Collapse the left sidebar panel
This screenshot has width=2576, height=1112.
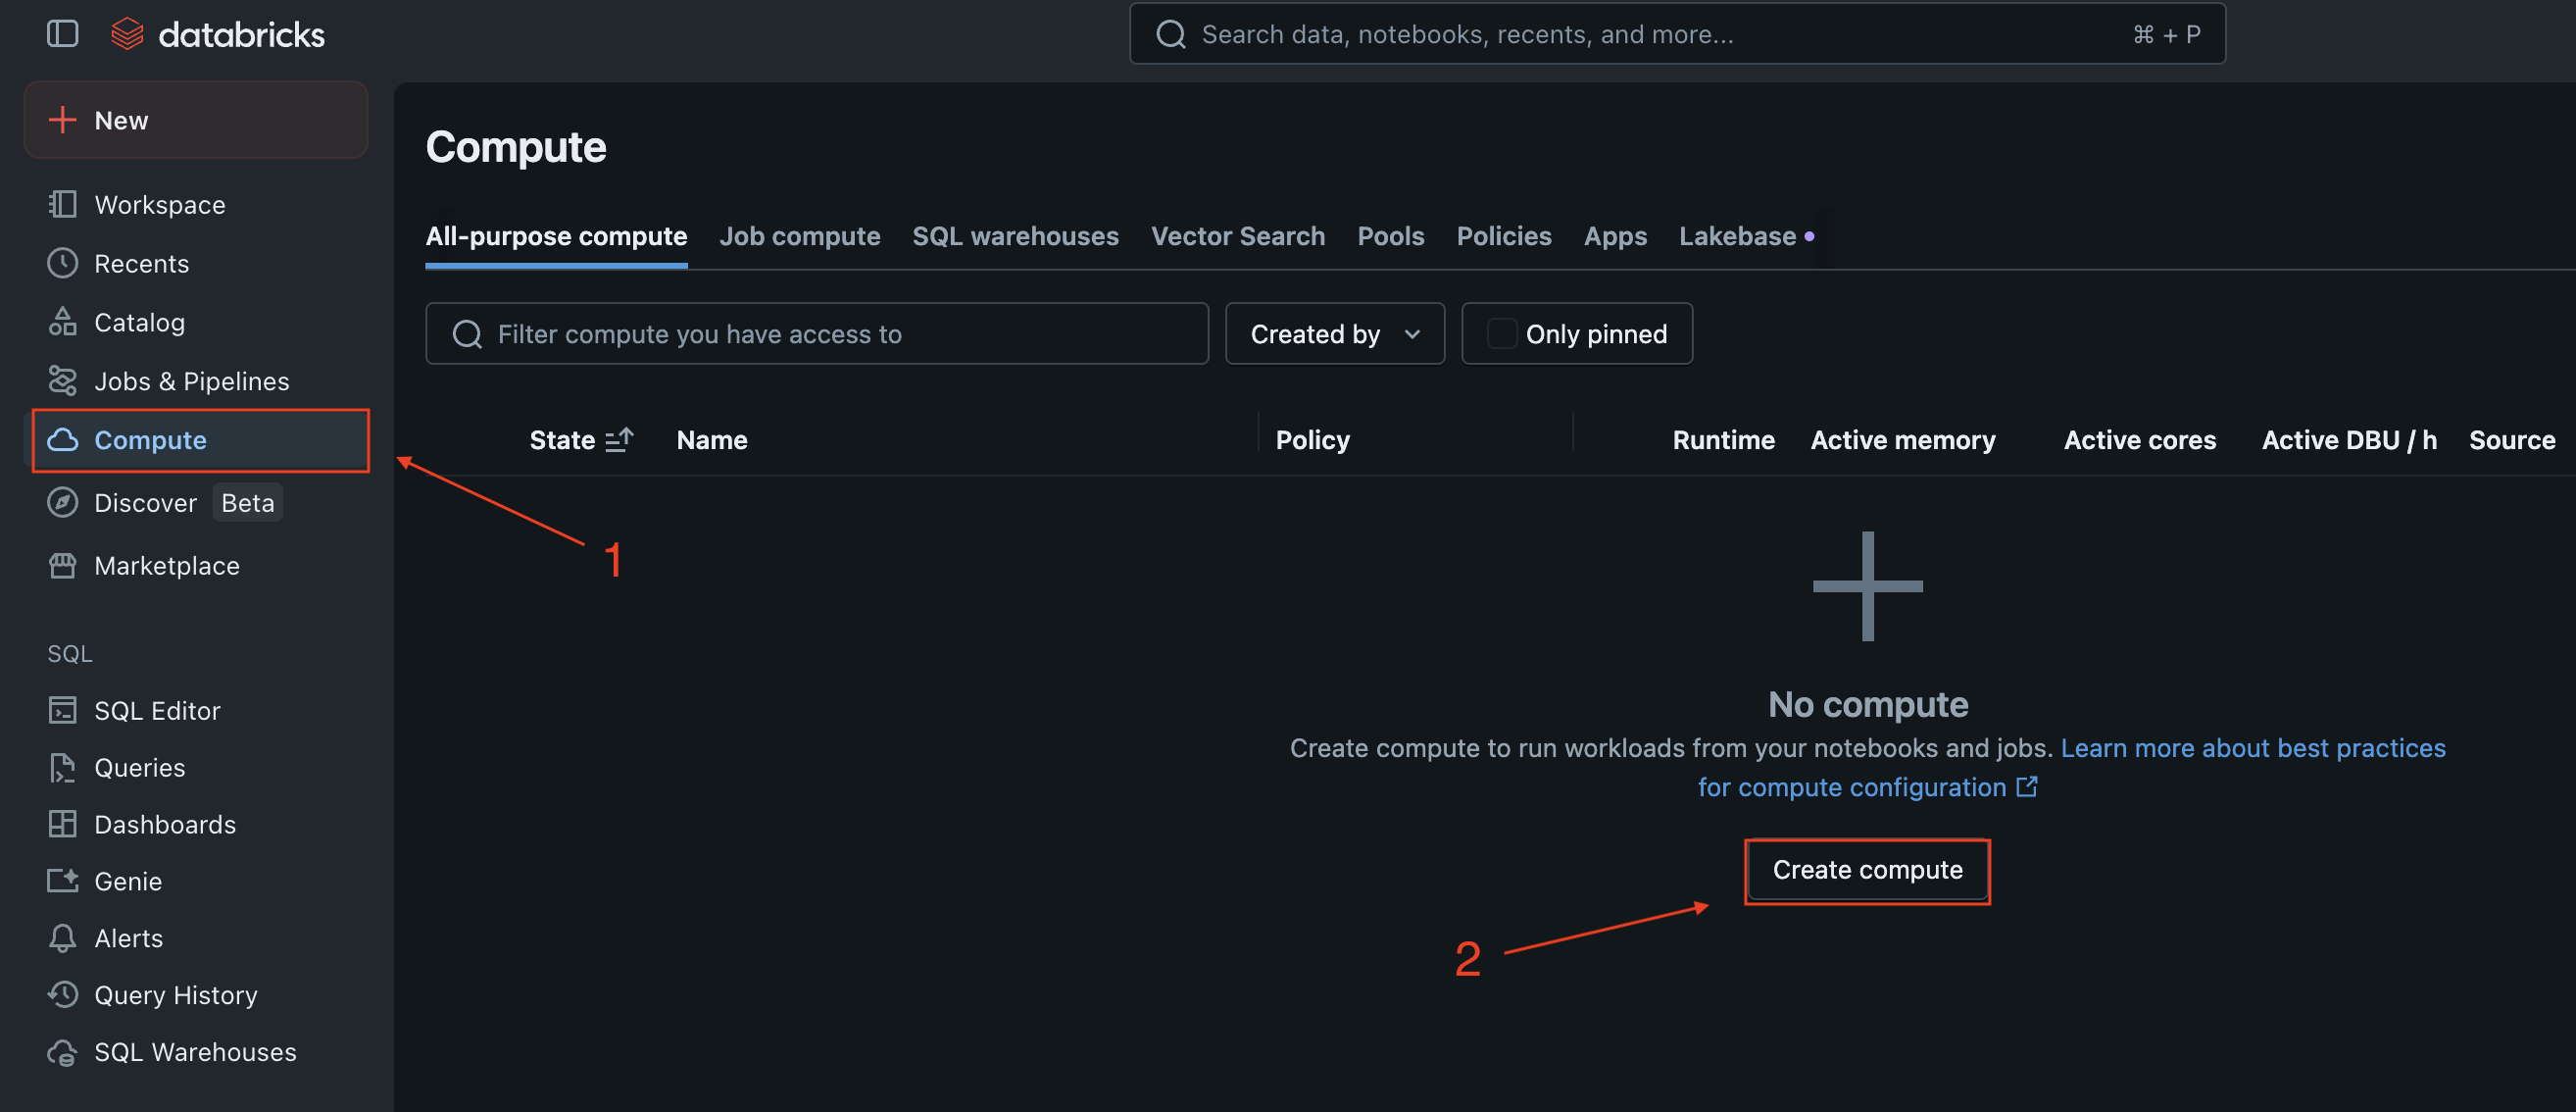click(x=62, y=33)
